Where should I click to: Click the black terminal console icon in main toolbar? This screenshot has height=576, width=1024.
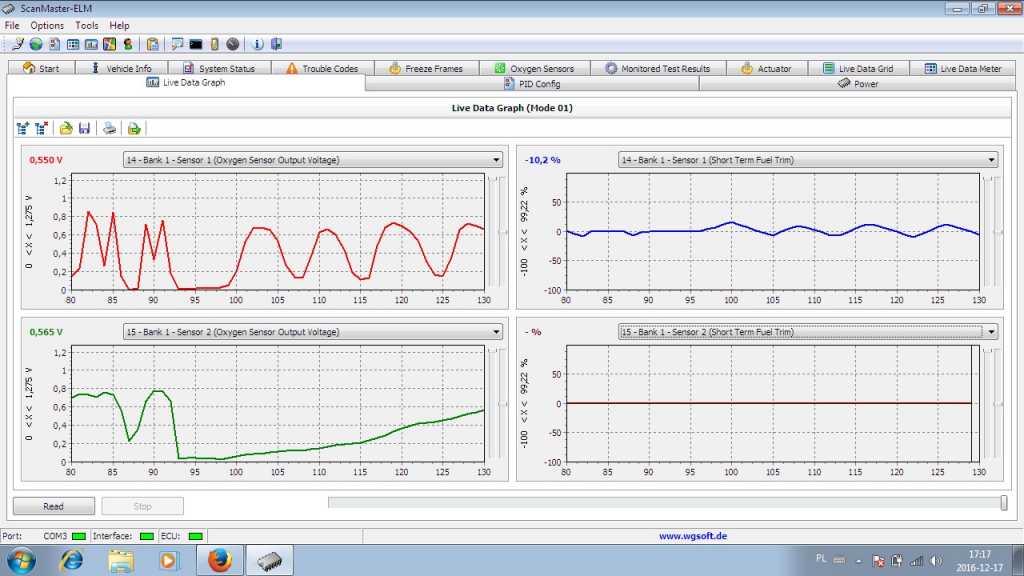(196, 44)
